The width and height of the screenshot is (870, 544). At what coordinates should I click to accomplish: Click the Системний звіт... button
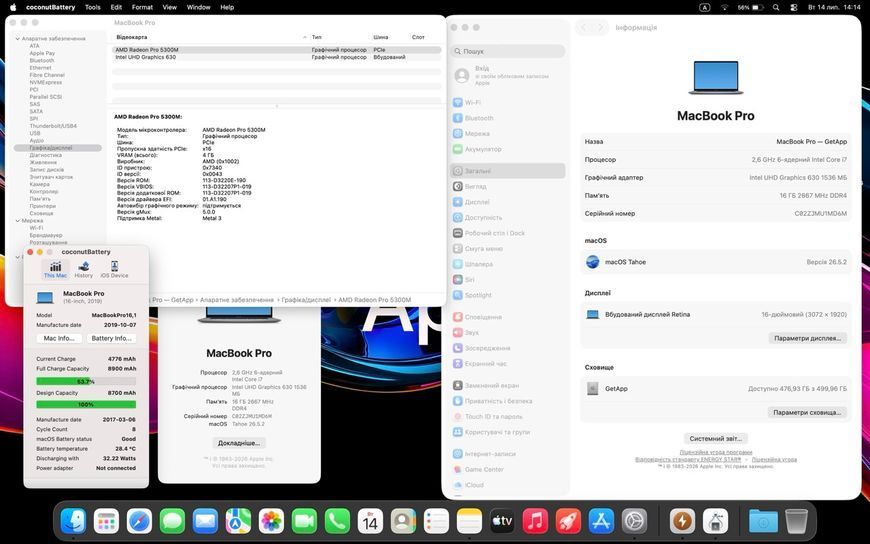(x=716, y=439)
